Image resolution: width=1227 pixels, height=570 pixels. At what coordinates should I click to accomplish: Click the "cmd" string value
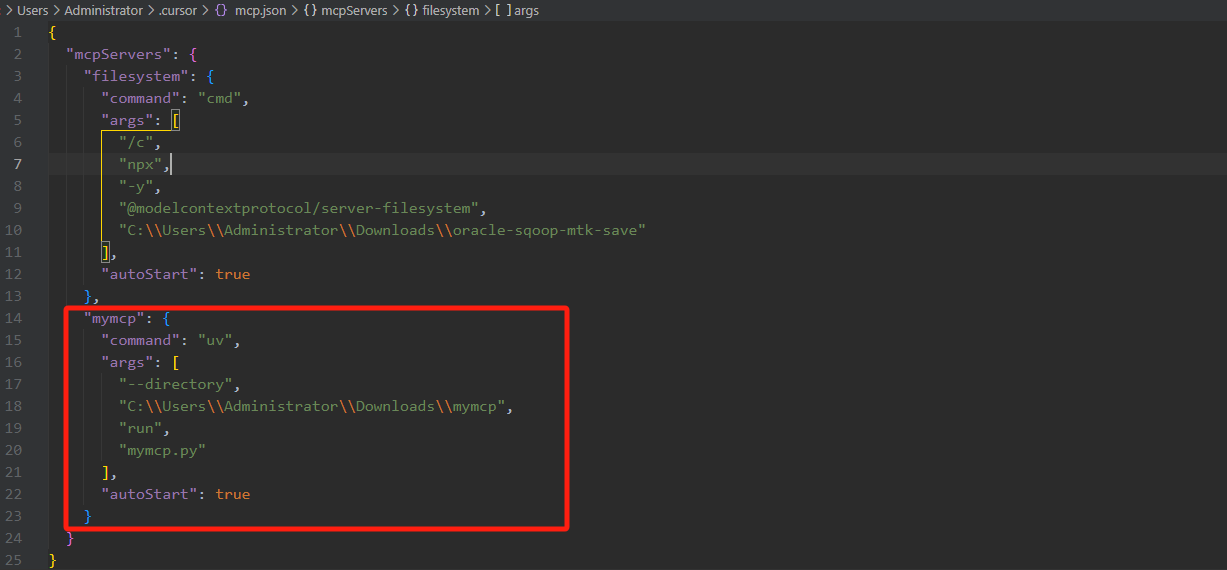[219, 98]
